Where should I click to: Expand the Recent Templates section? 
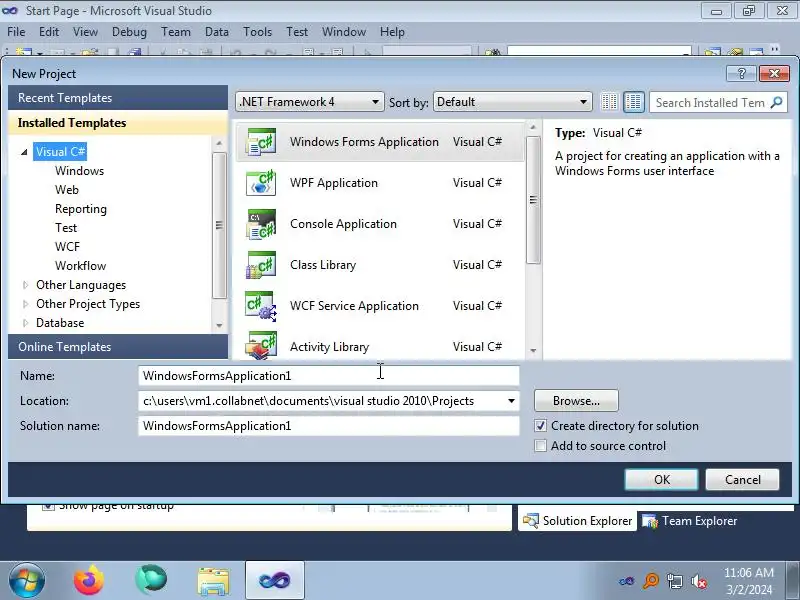(x=118, y=97)
